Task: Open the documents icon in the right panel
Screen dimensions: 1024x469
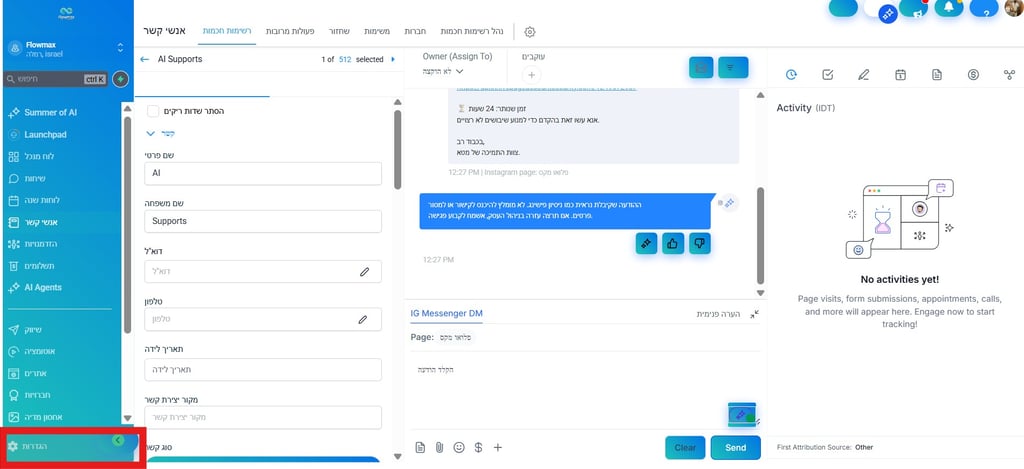Action: point(937,74)
